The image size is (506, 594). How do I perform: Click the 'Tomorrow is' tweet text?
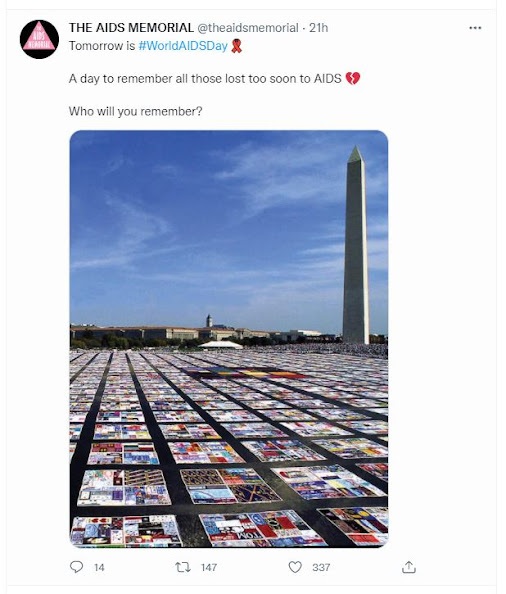(102, 46)
